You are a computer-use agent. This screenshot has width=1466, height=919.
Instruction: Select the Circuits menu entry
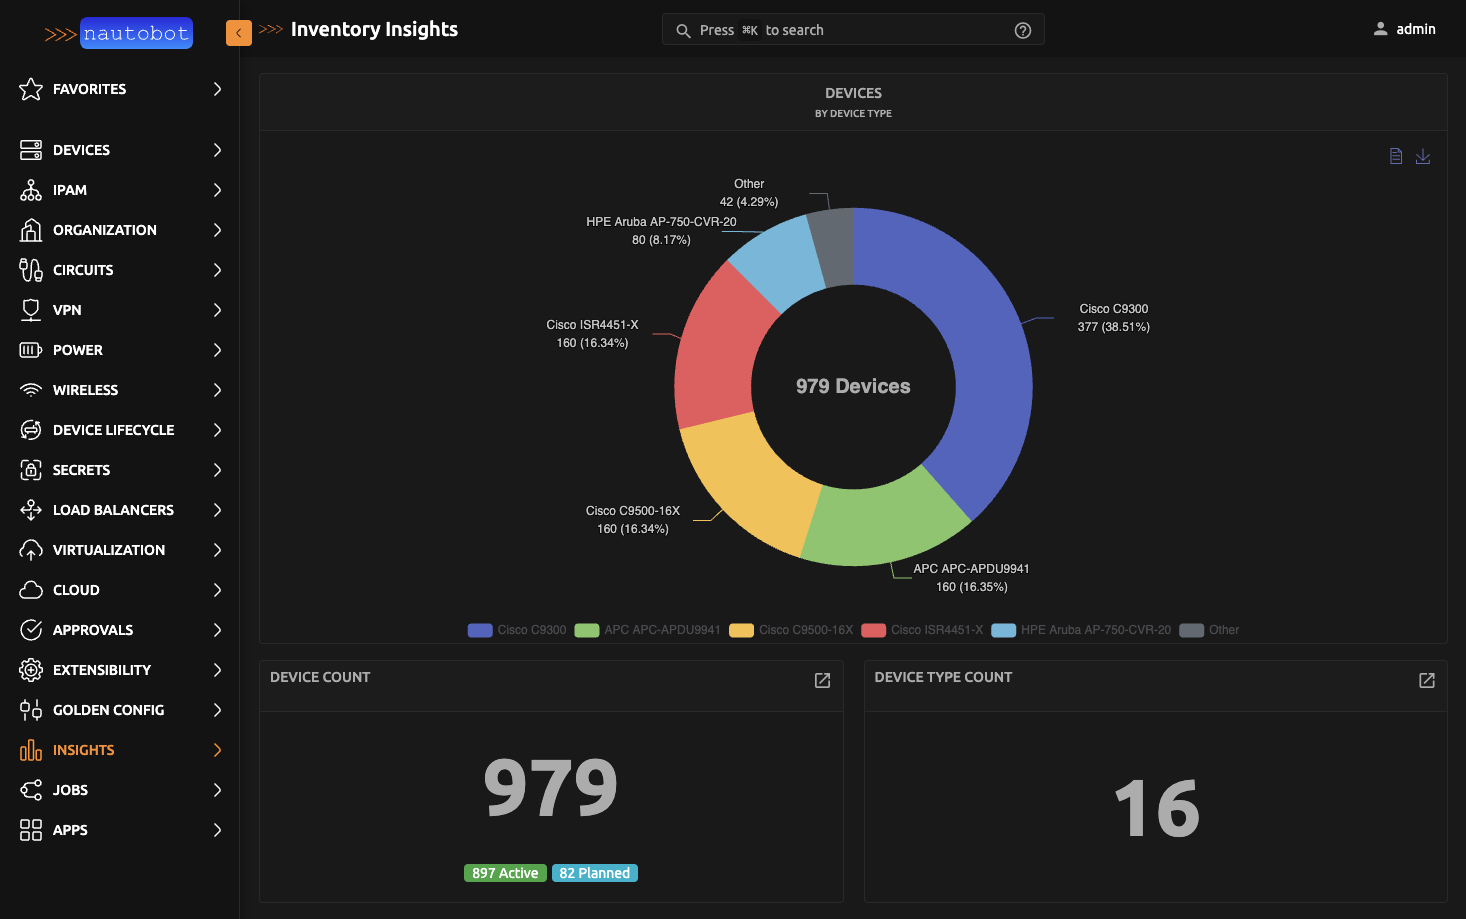click(x=83, y=270)
